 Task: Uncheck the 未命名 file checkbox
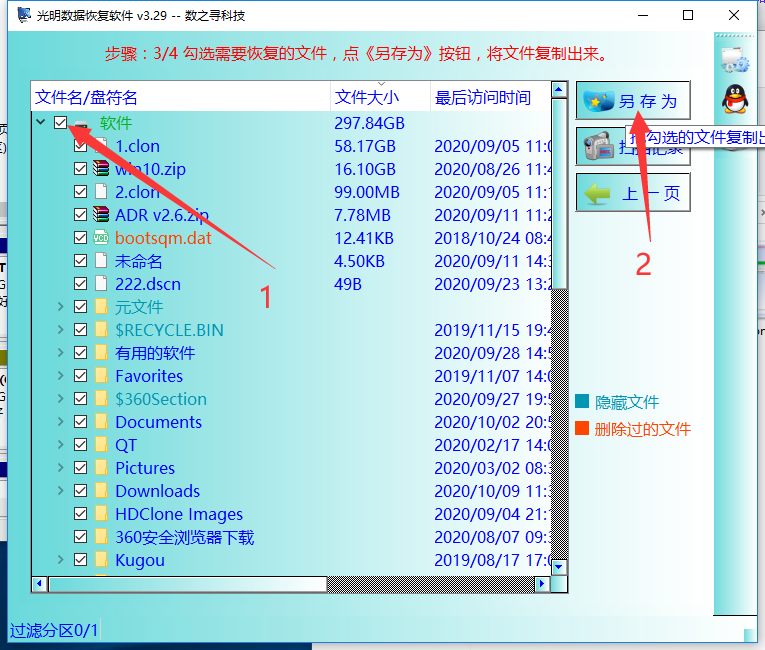81,261
